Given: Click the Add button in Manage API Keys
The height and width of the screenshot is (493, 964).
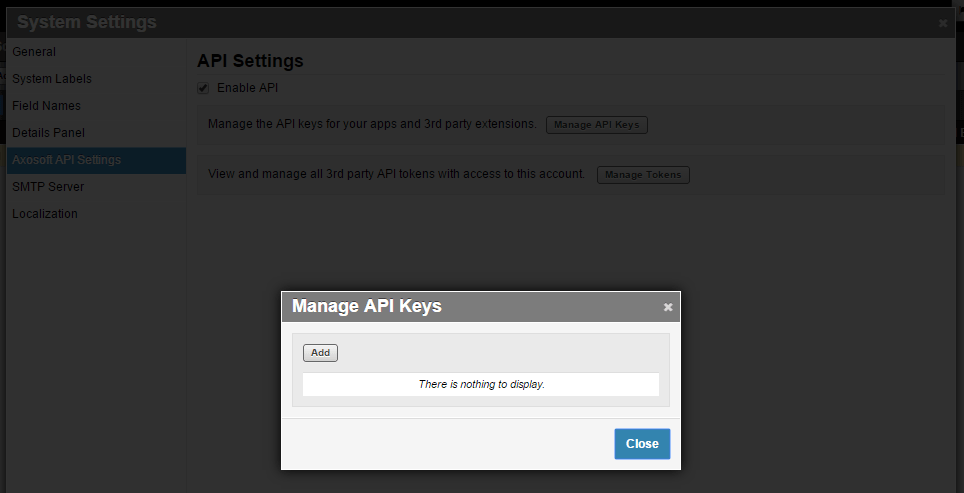Looking at the screenshot, I should pyautogui.click(x=320, y=353).
